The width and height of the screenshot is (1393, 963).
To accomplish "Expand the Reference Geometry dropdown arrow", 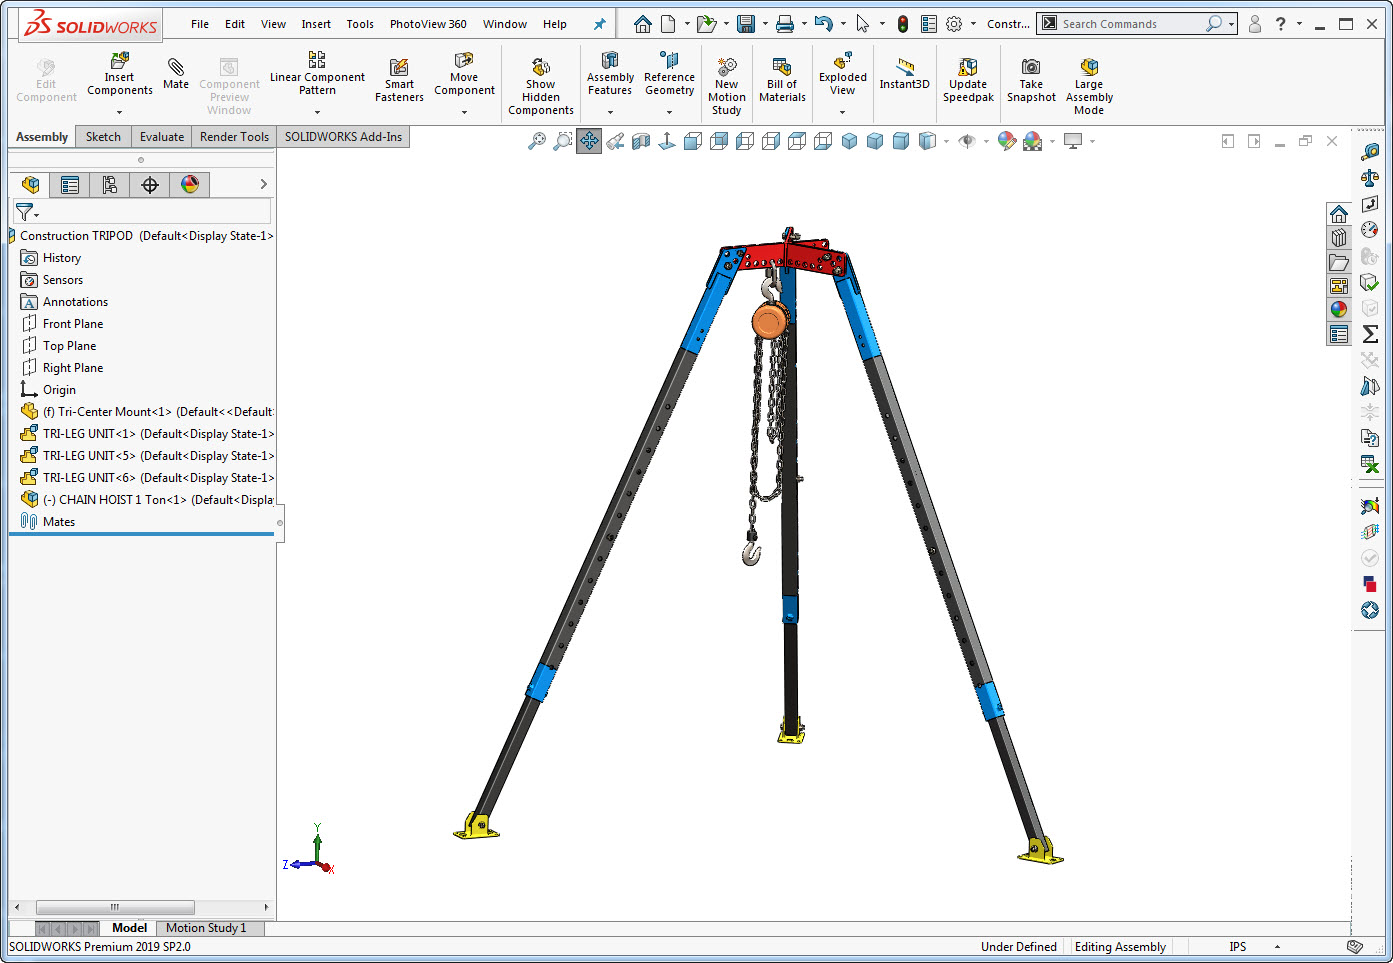I will (x=669, y=112).
